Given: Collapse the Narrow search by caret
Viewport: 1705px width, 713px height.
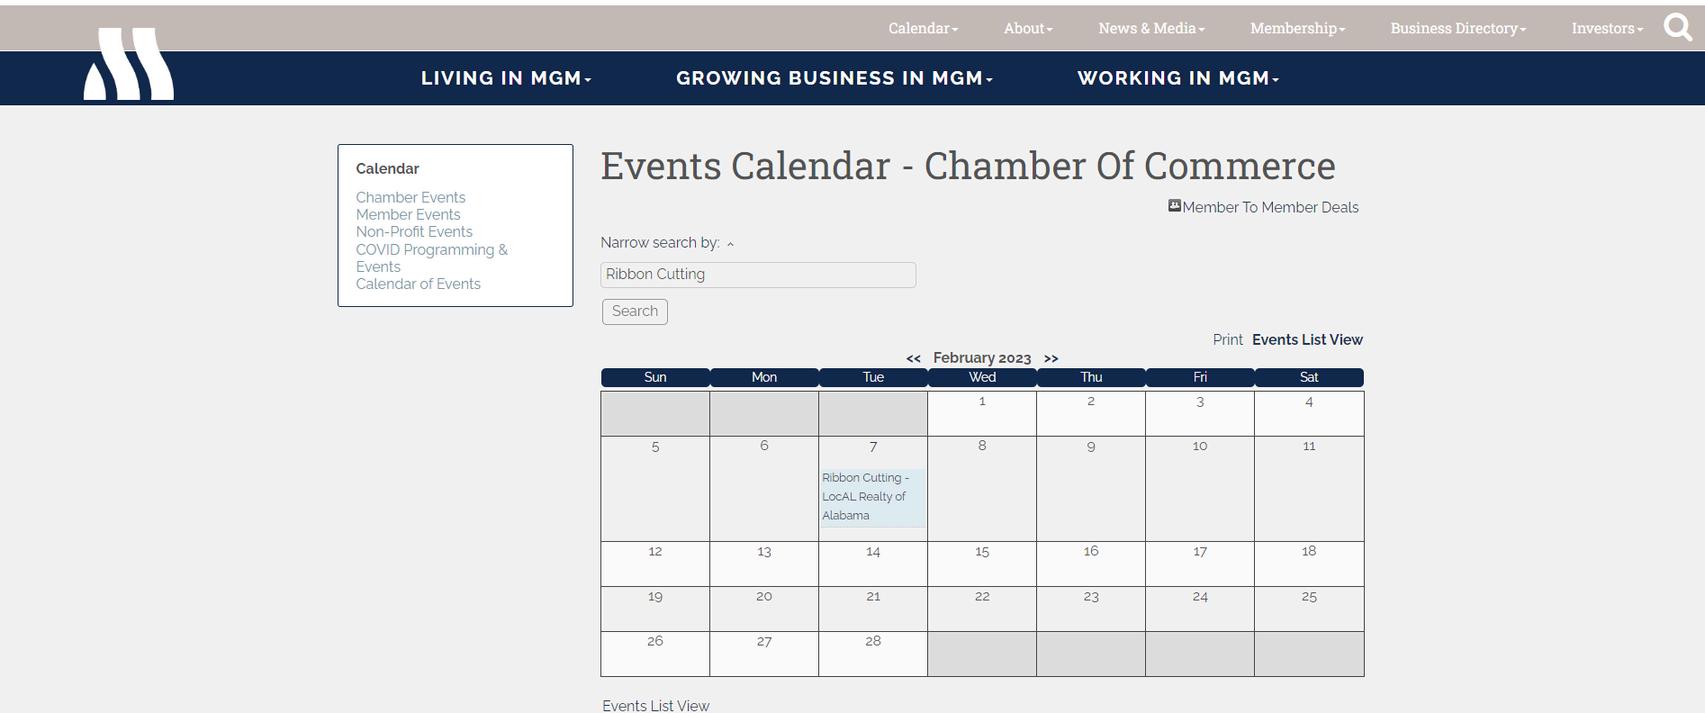Looking at the screenshot, I should [x=730, y=244].
